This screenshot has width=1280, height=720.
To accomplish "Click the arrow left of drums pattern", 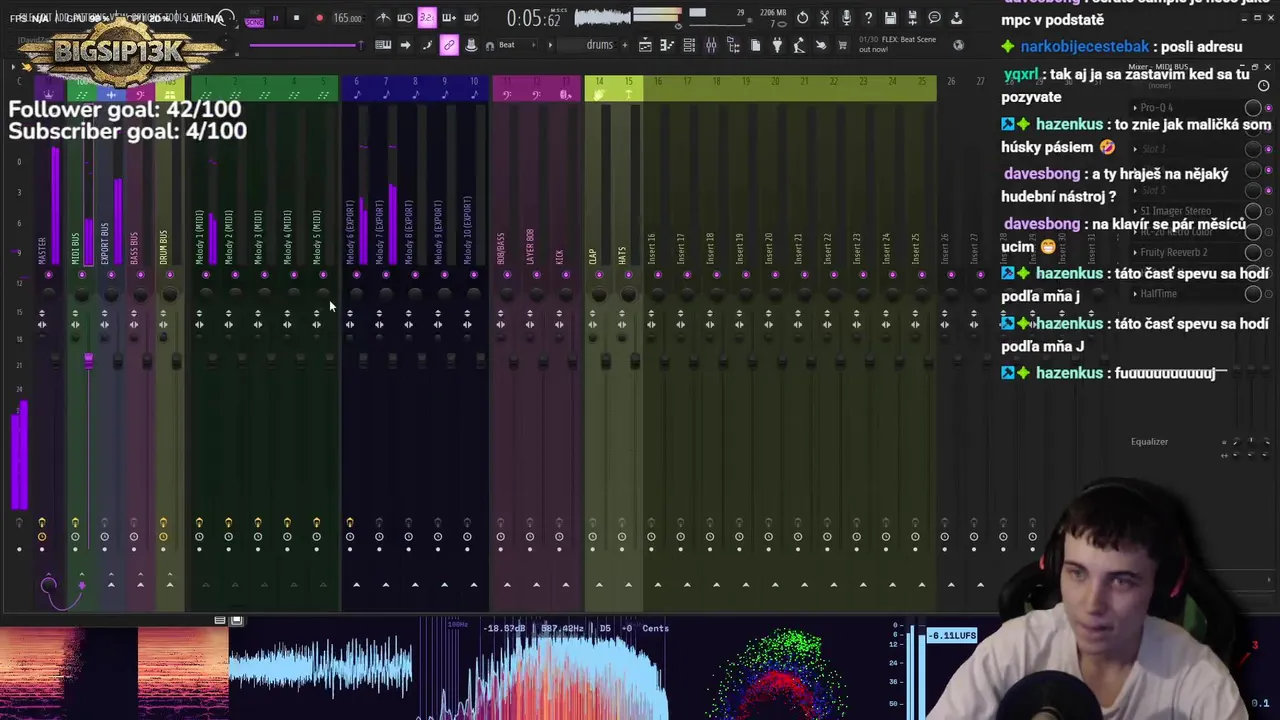I will tap(549, 45).
